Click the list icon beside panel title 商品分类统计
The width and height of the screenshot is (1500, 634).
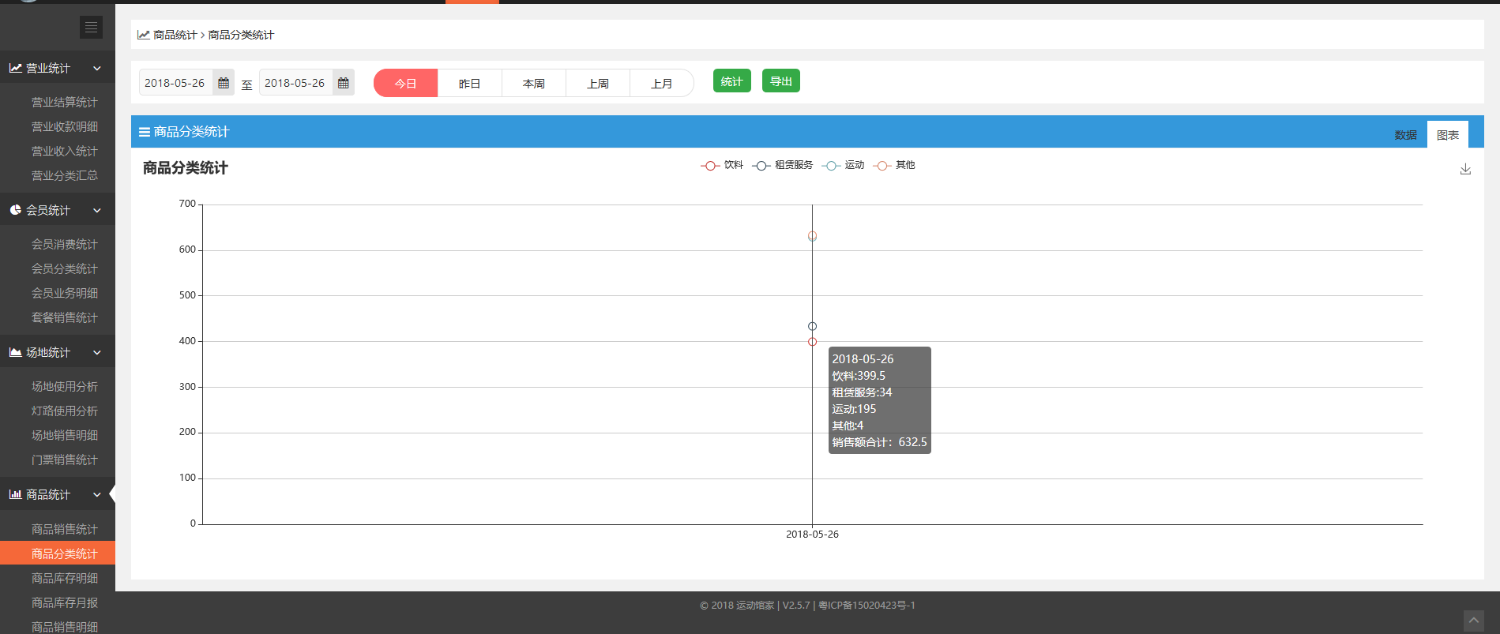144,131
